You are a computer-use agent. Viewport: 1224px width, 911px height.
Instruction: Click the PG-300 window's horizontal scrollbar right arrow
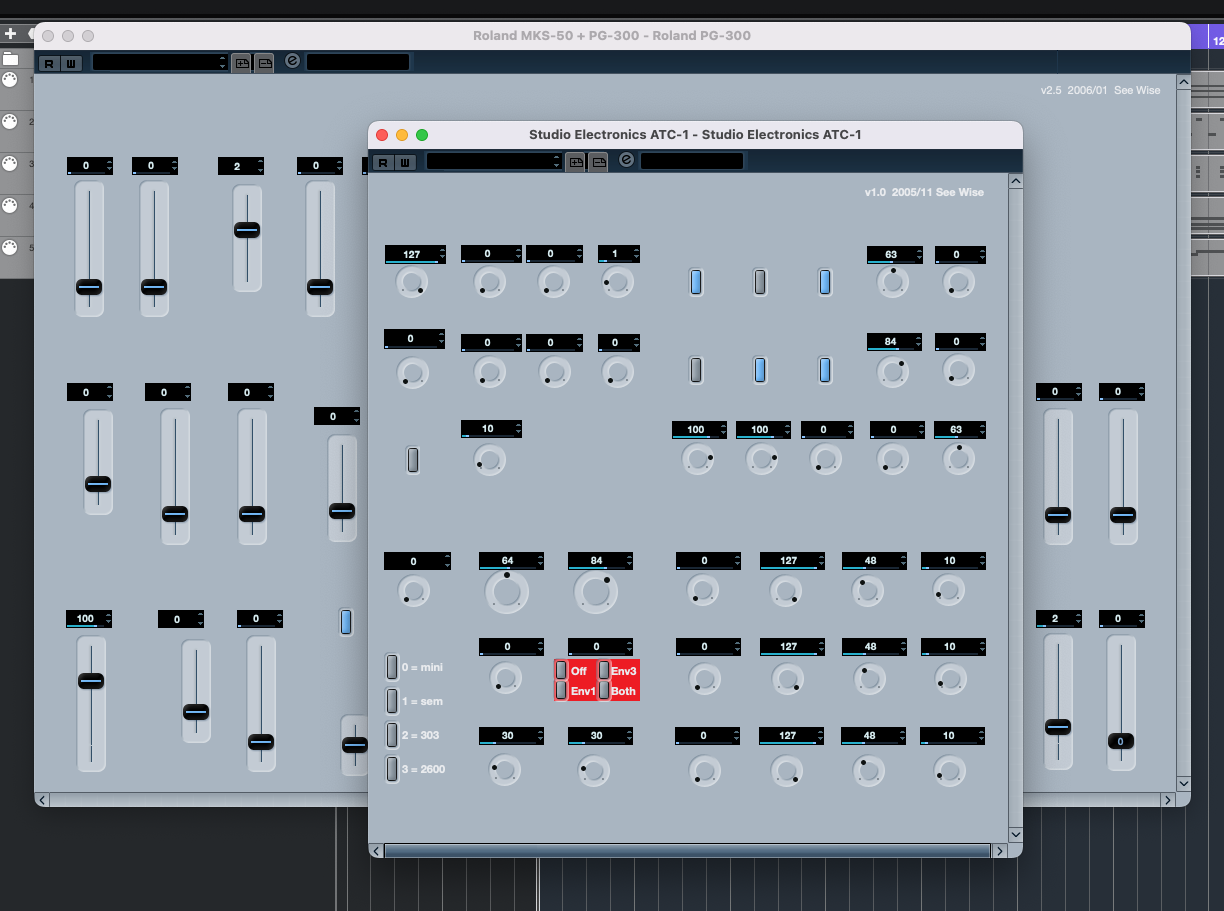tap(1167, 800)
